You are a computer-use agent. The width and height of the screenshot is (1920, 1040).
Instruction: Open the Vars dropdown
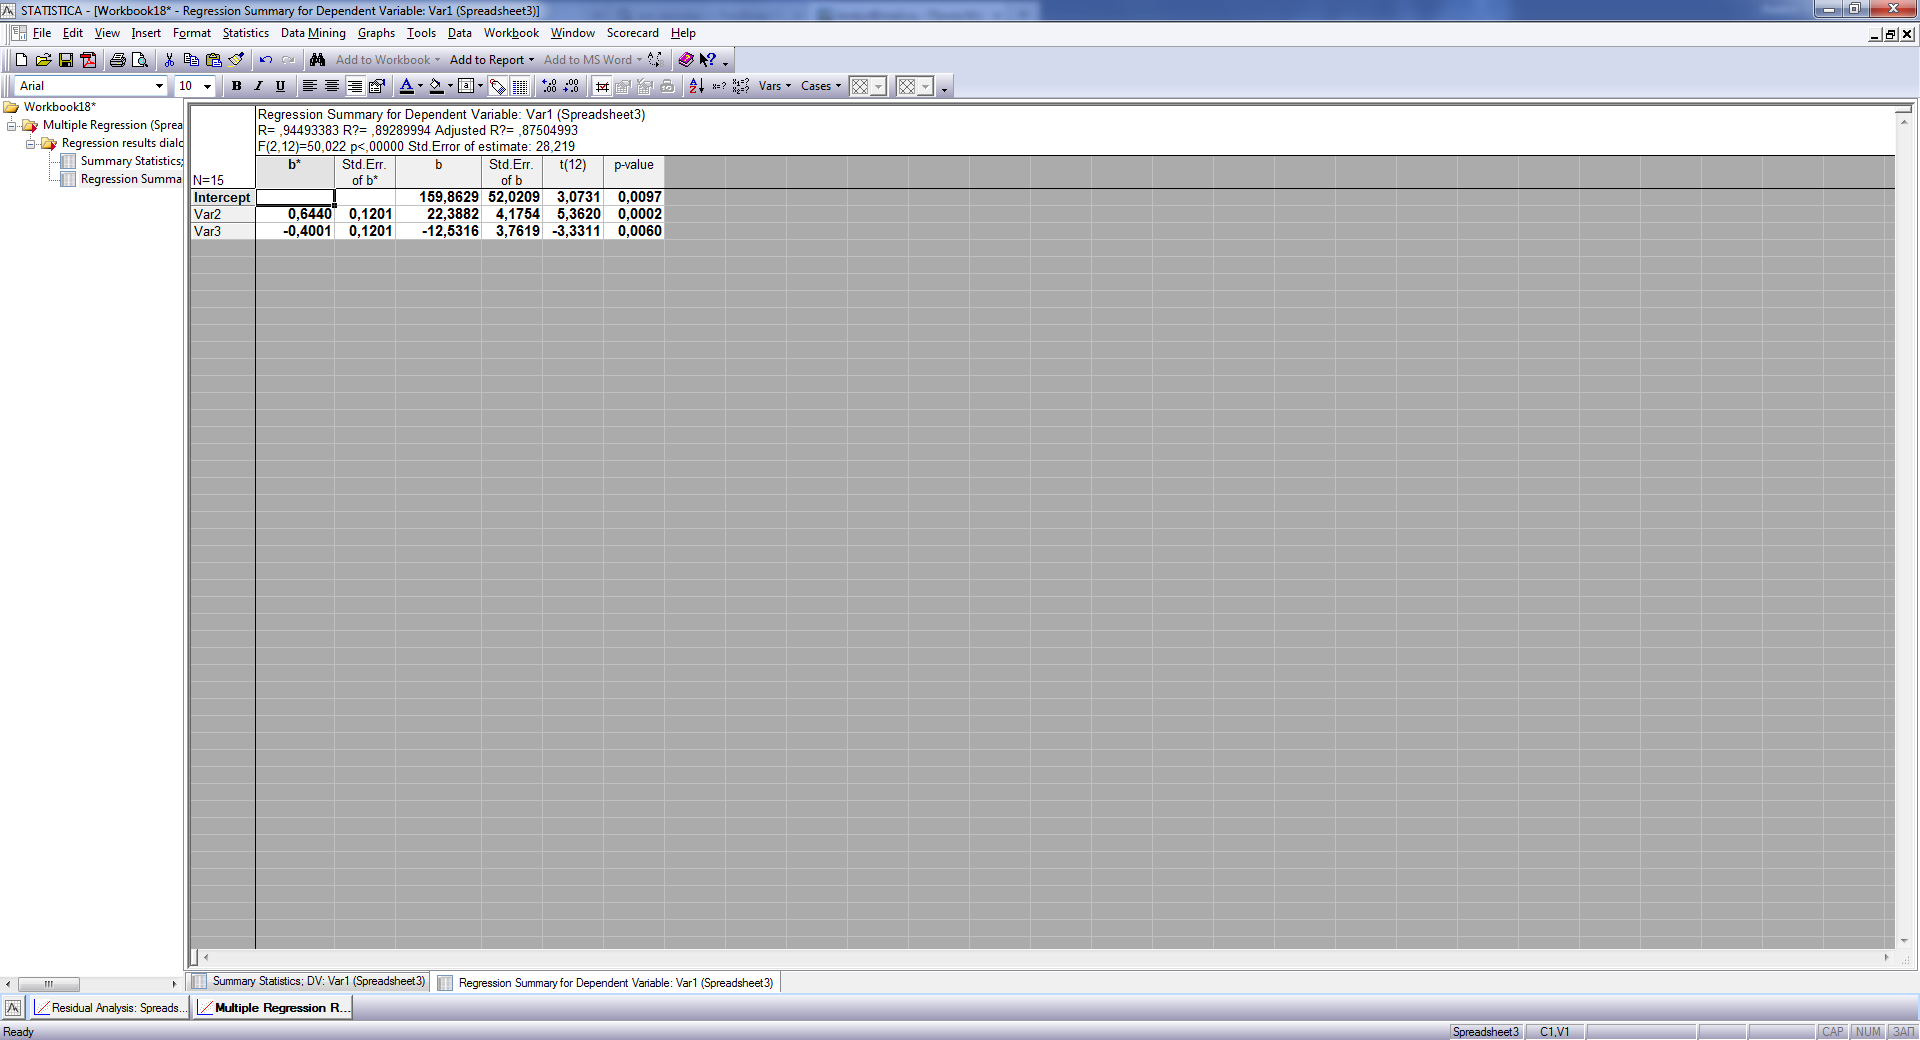775,86
